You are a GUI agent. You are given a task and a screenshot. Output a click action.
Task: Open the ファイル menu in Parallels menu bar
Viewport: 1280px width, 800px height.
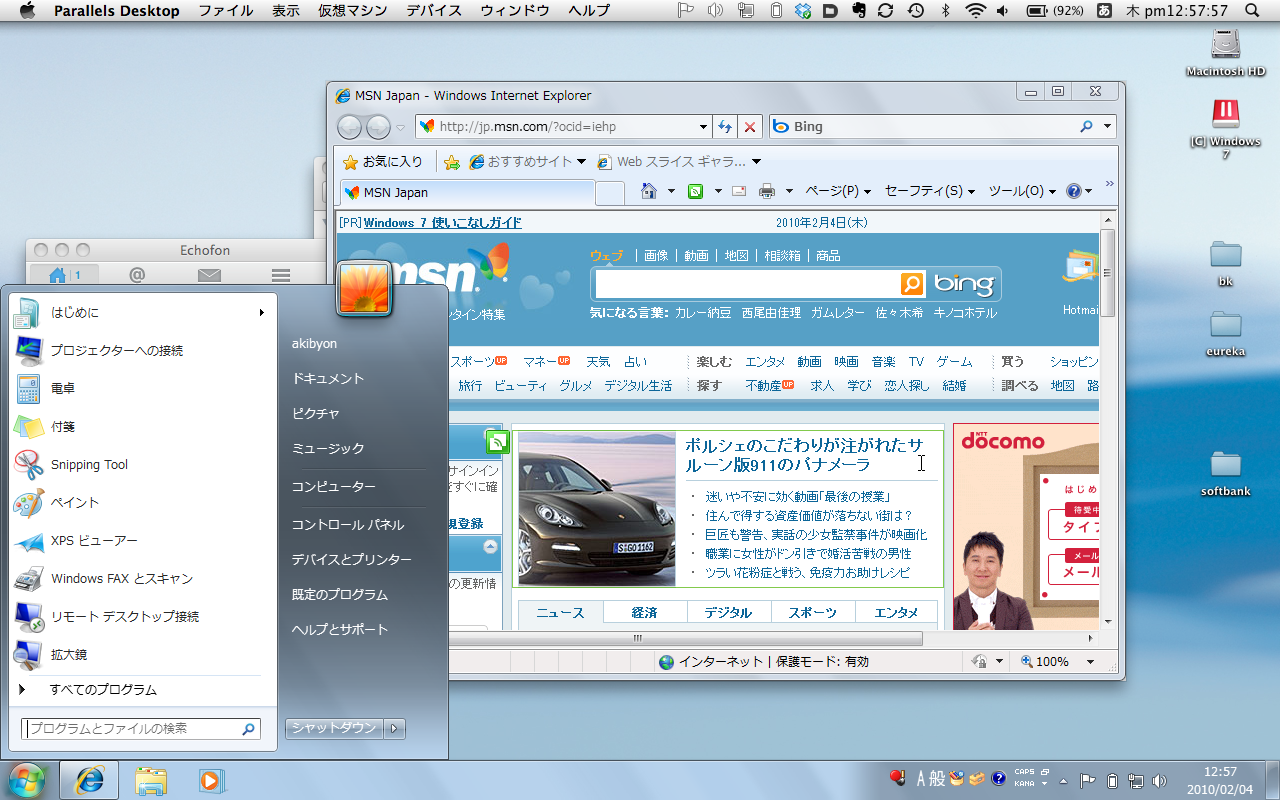coord(226,11)
